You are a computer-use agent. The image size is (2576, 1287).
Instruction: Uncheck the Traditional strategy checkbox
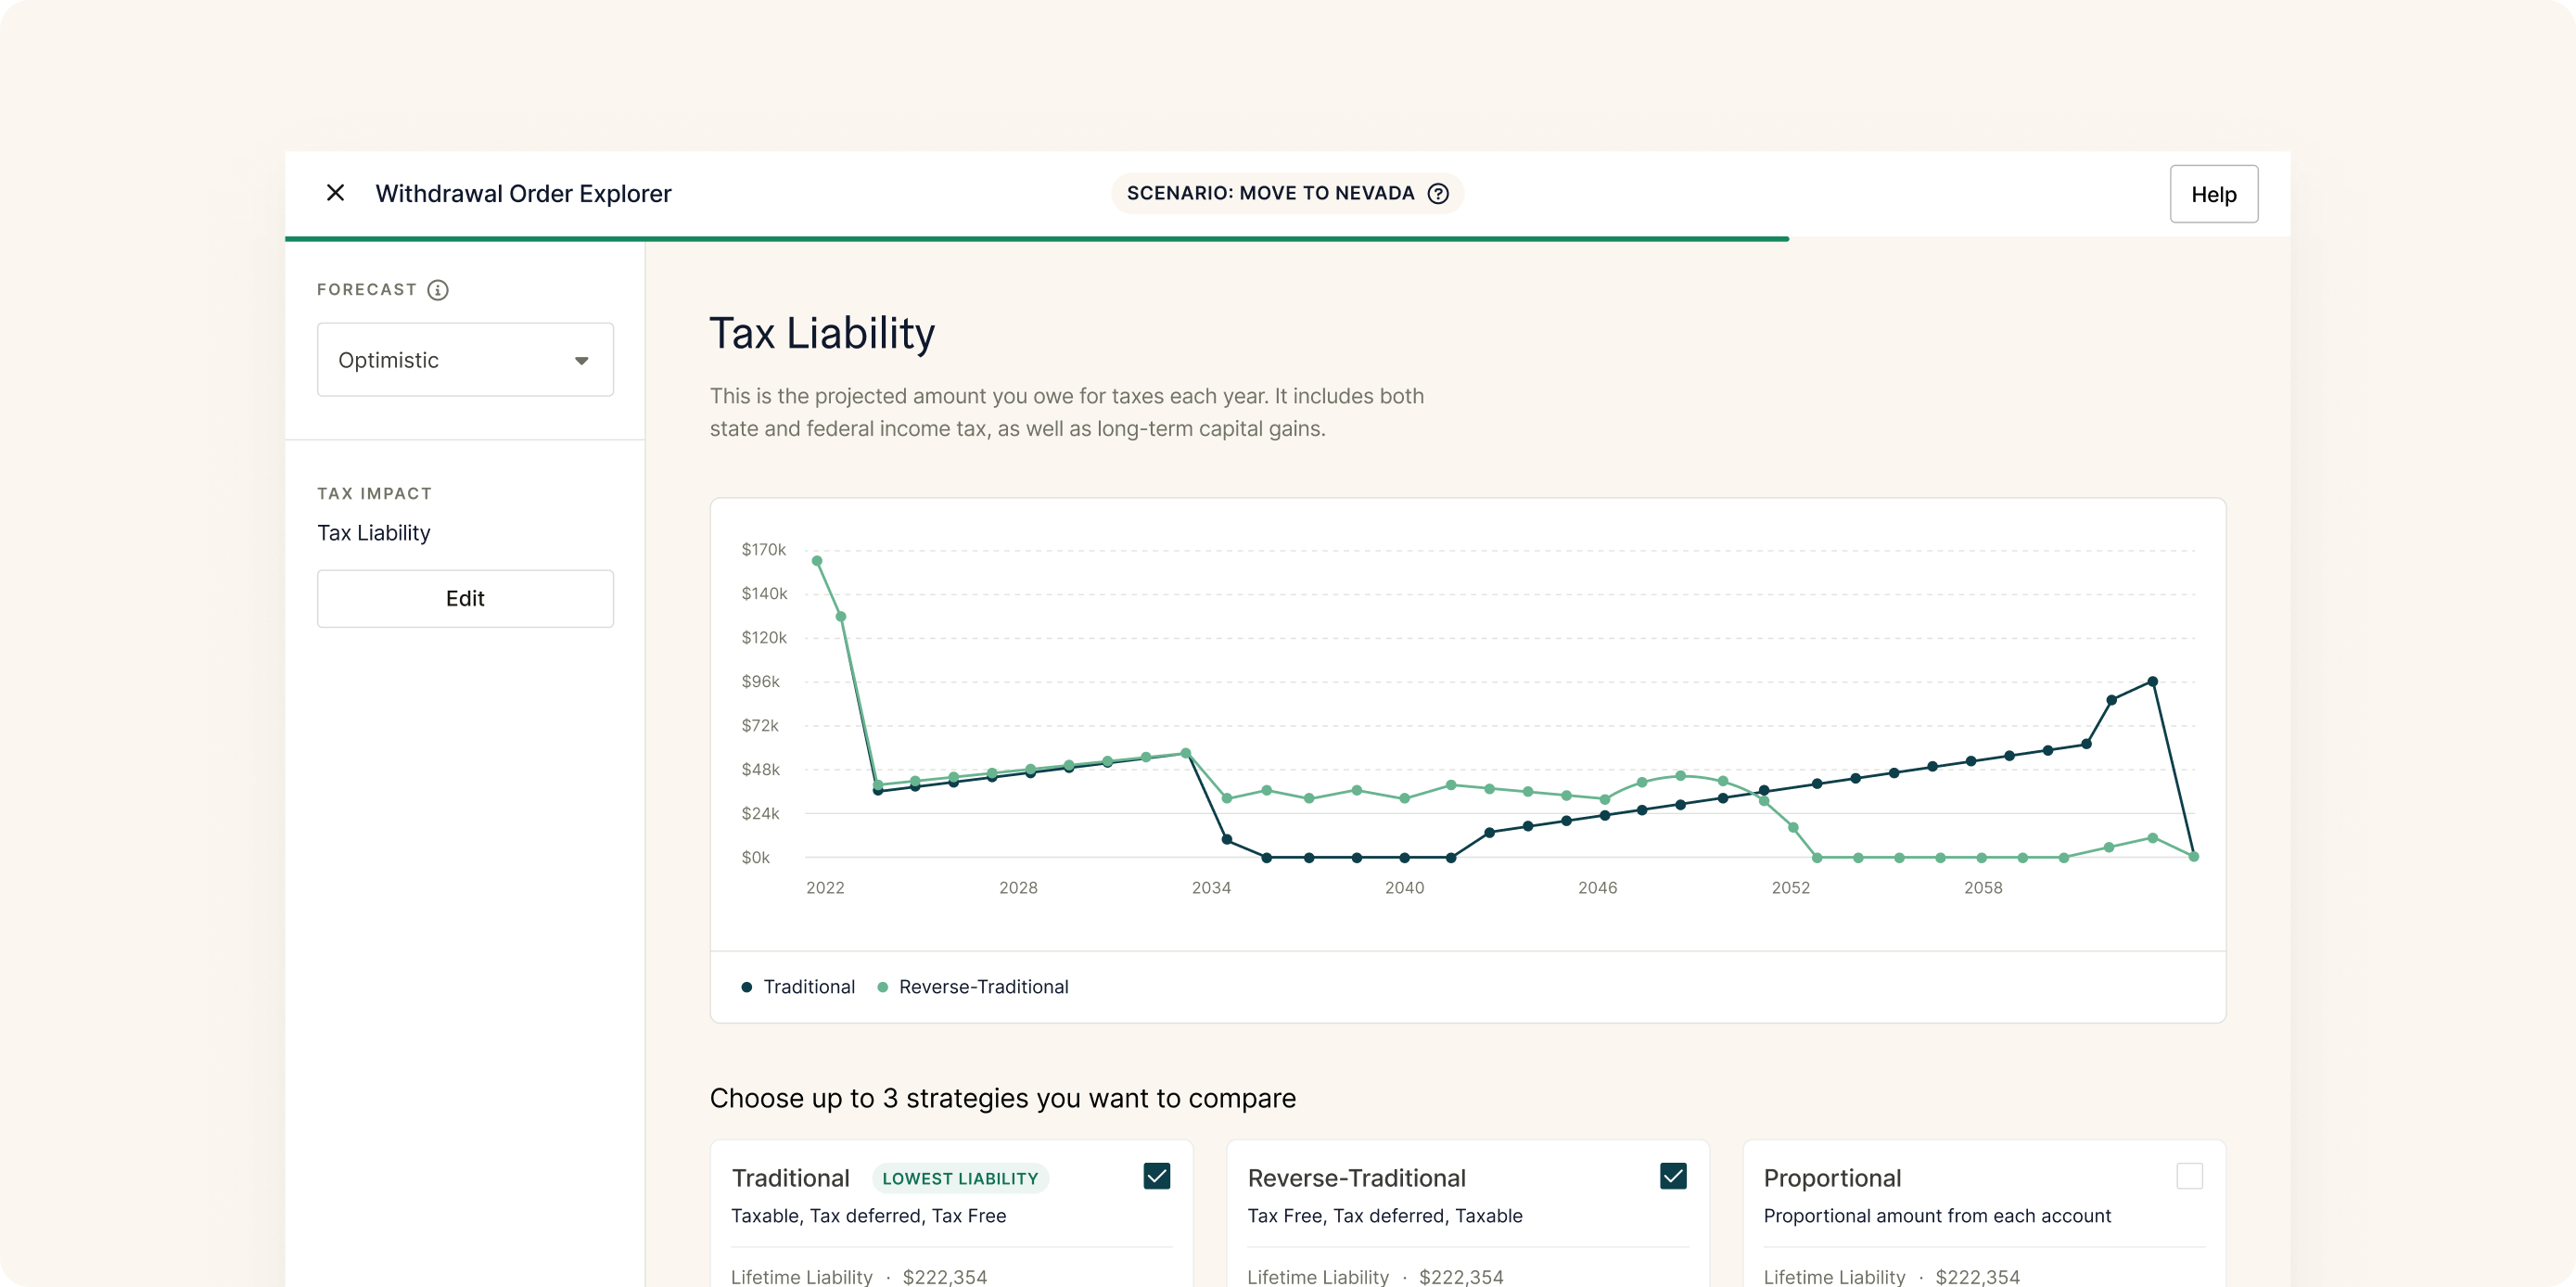click(x=1157, y=1176)
